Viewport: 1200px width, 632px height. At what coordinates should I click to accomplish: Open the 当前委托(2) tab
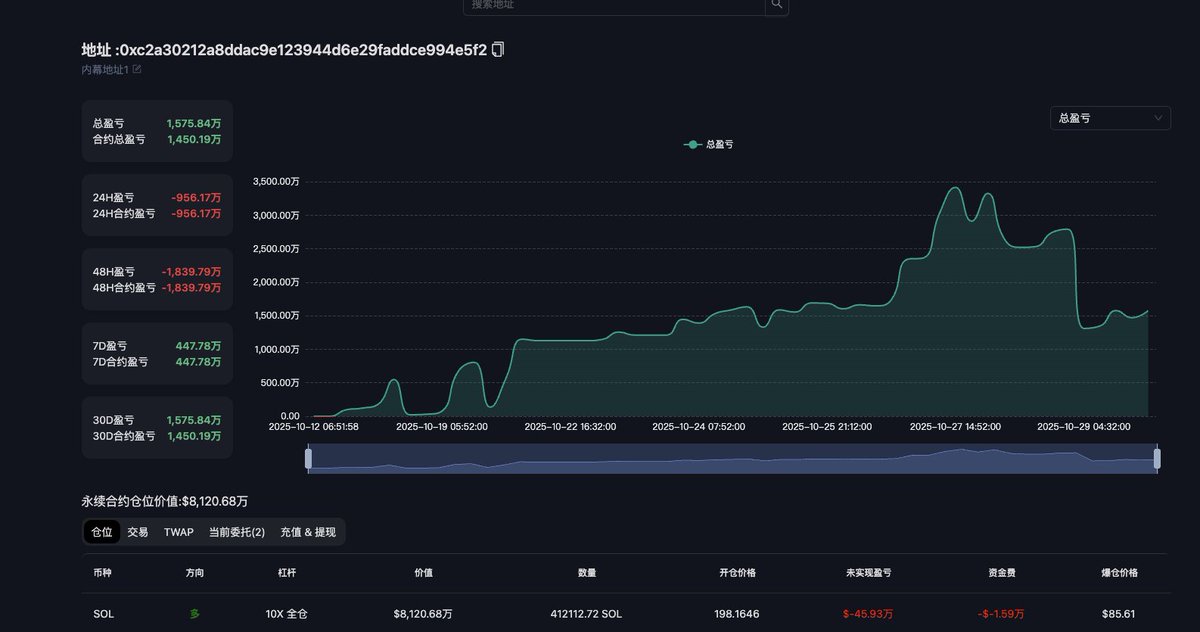237,532
